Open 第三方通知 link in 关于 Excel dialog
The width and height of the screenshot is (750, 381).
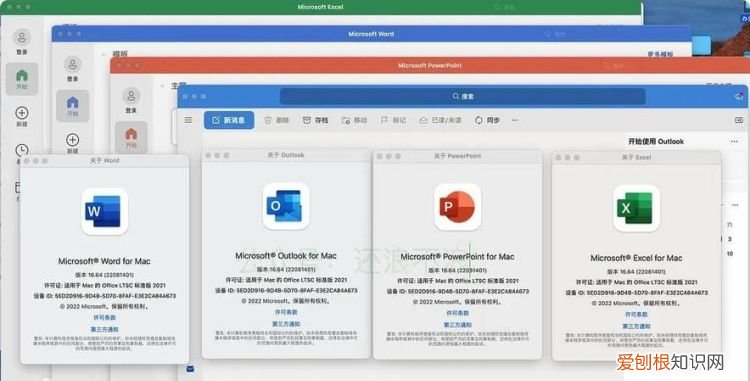(636, 326)
